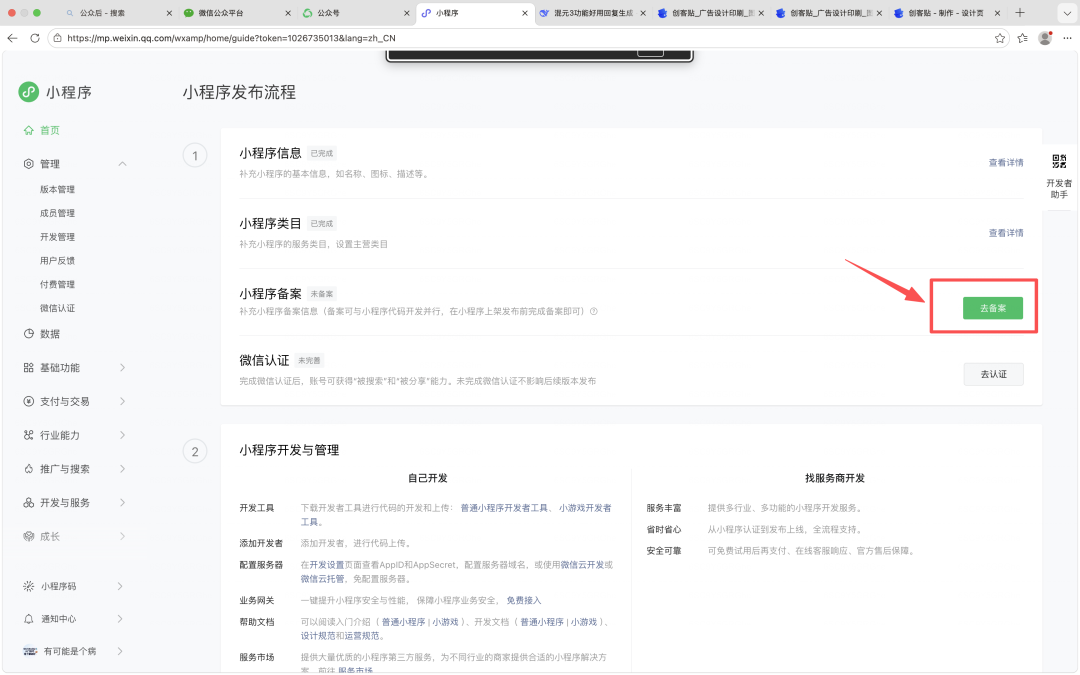Open 用户反馈 in the sidebar
The height and width of the screenshot is (675, 1080).
[57, 261]
